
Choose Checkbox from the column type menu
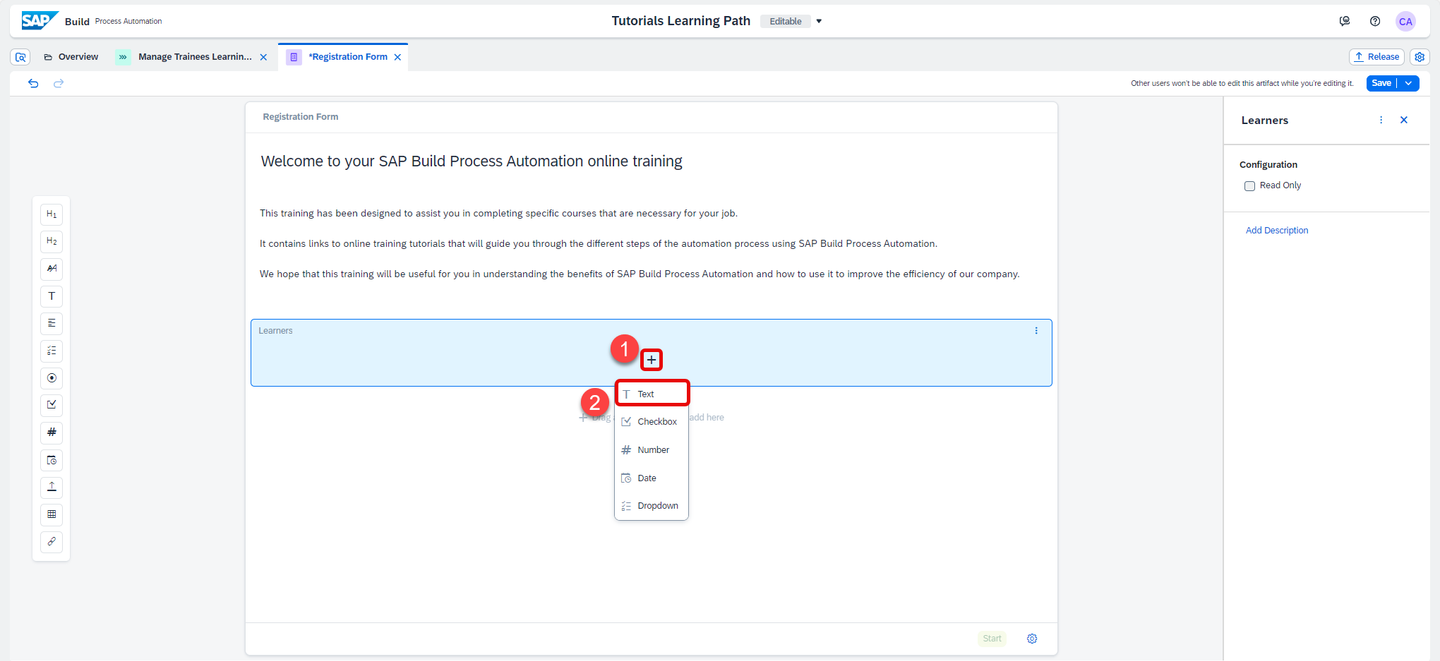click(652, 422)
